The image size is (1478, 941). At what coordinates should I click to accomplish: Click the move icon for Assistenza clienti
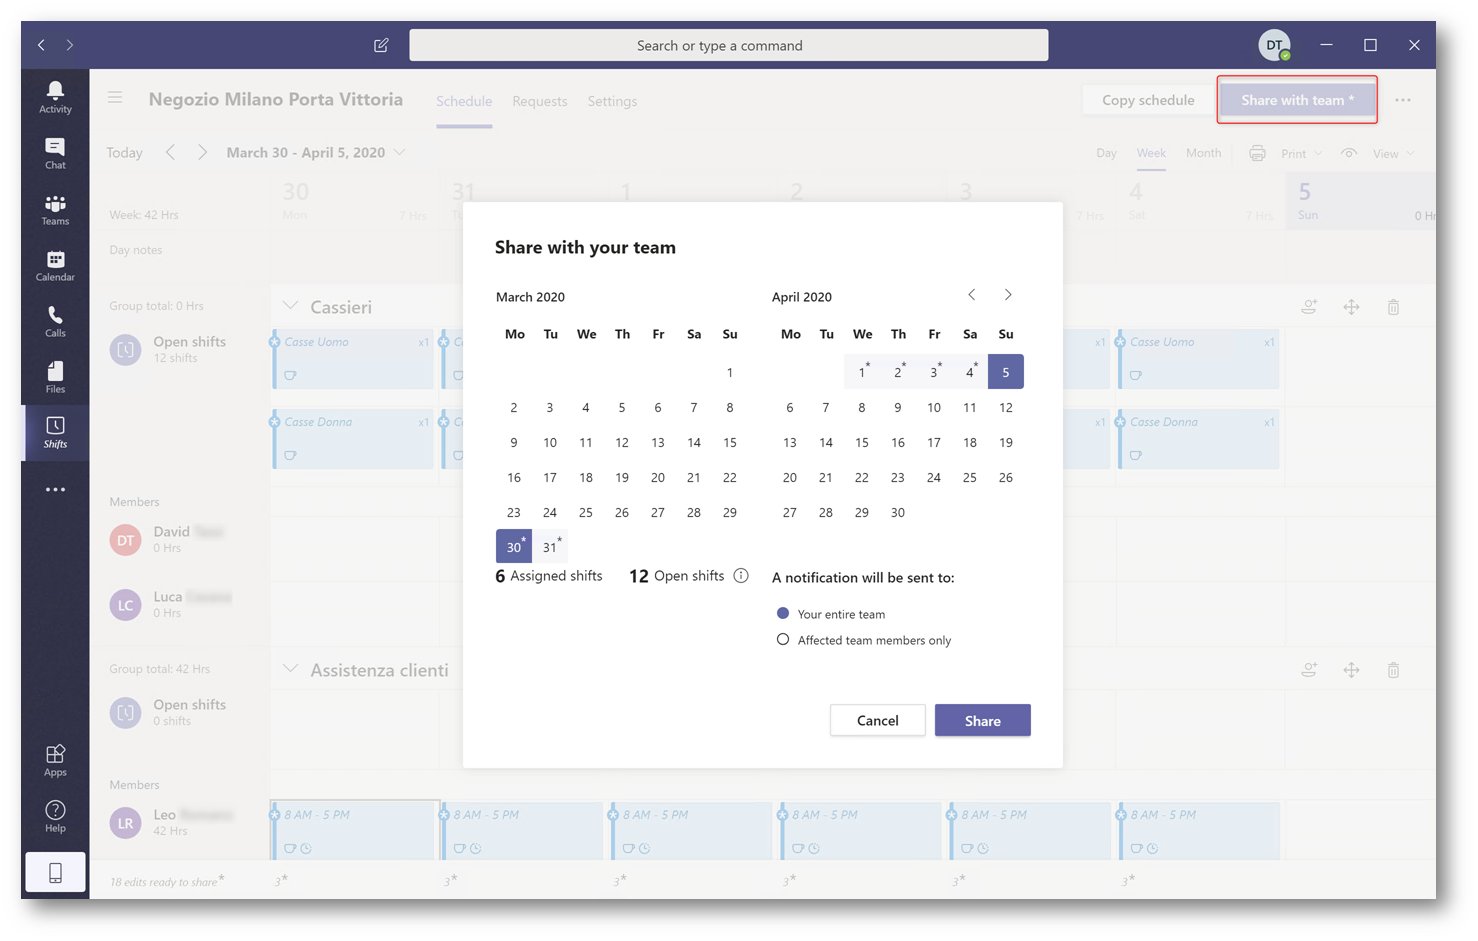click(x=1351, y=670)
